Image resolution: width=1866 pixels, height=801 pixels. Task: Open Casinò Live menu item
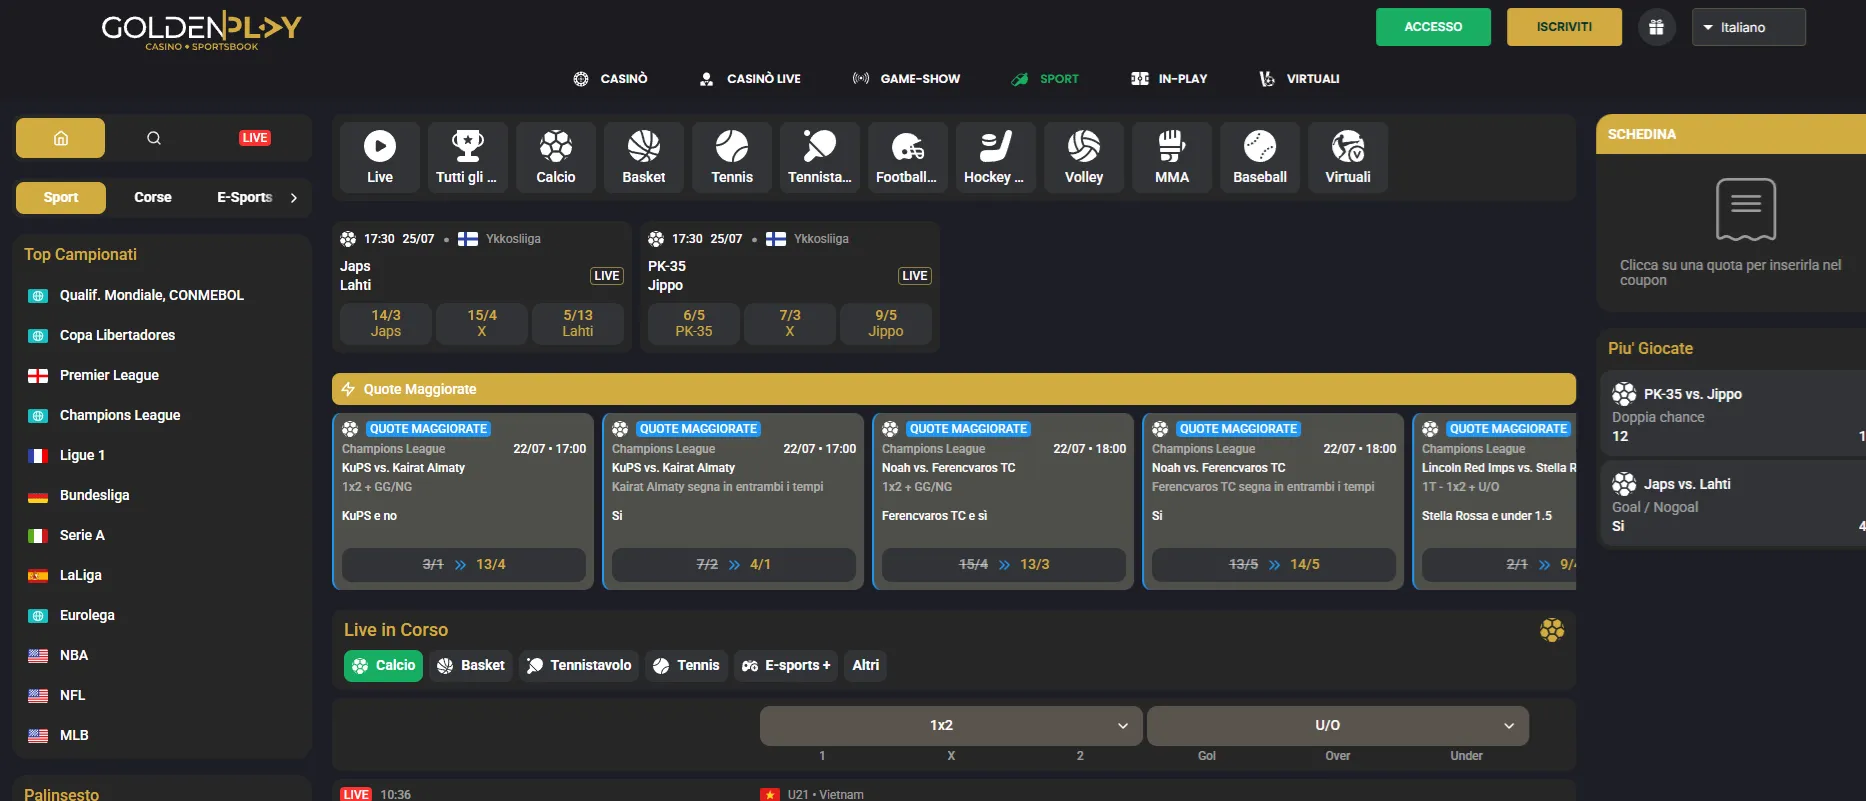pyautogui.click(x=750, y=79)
